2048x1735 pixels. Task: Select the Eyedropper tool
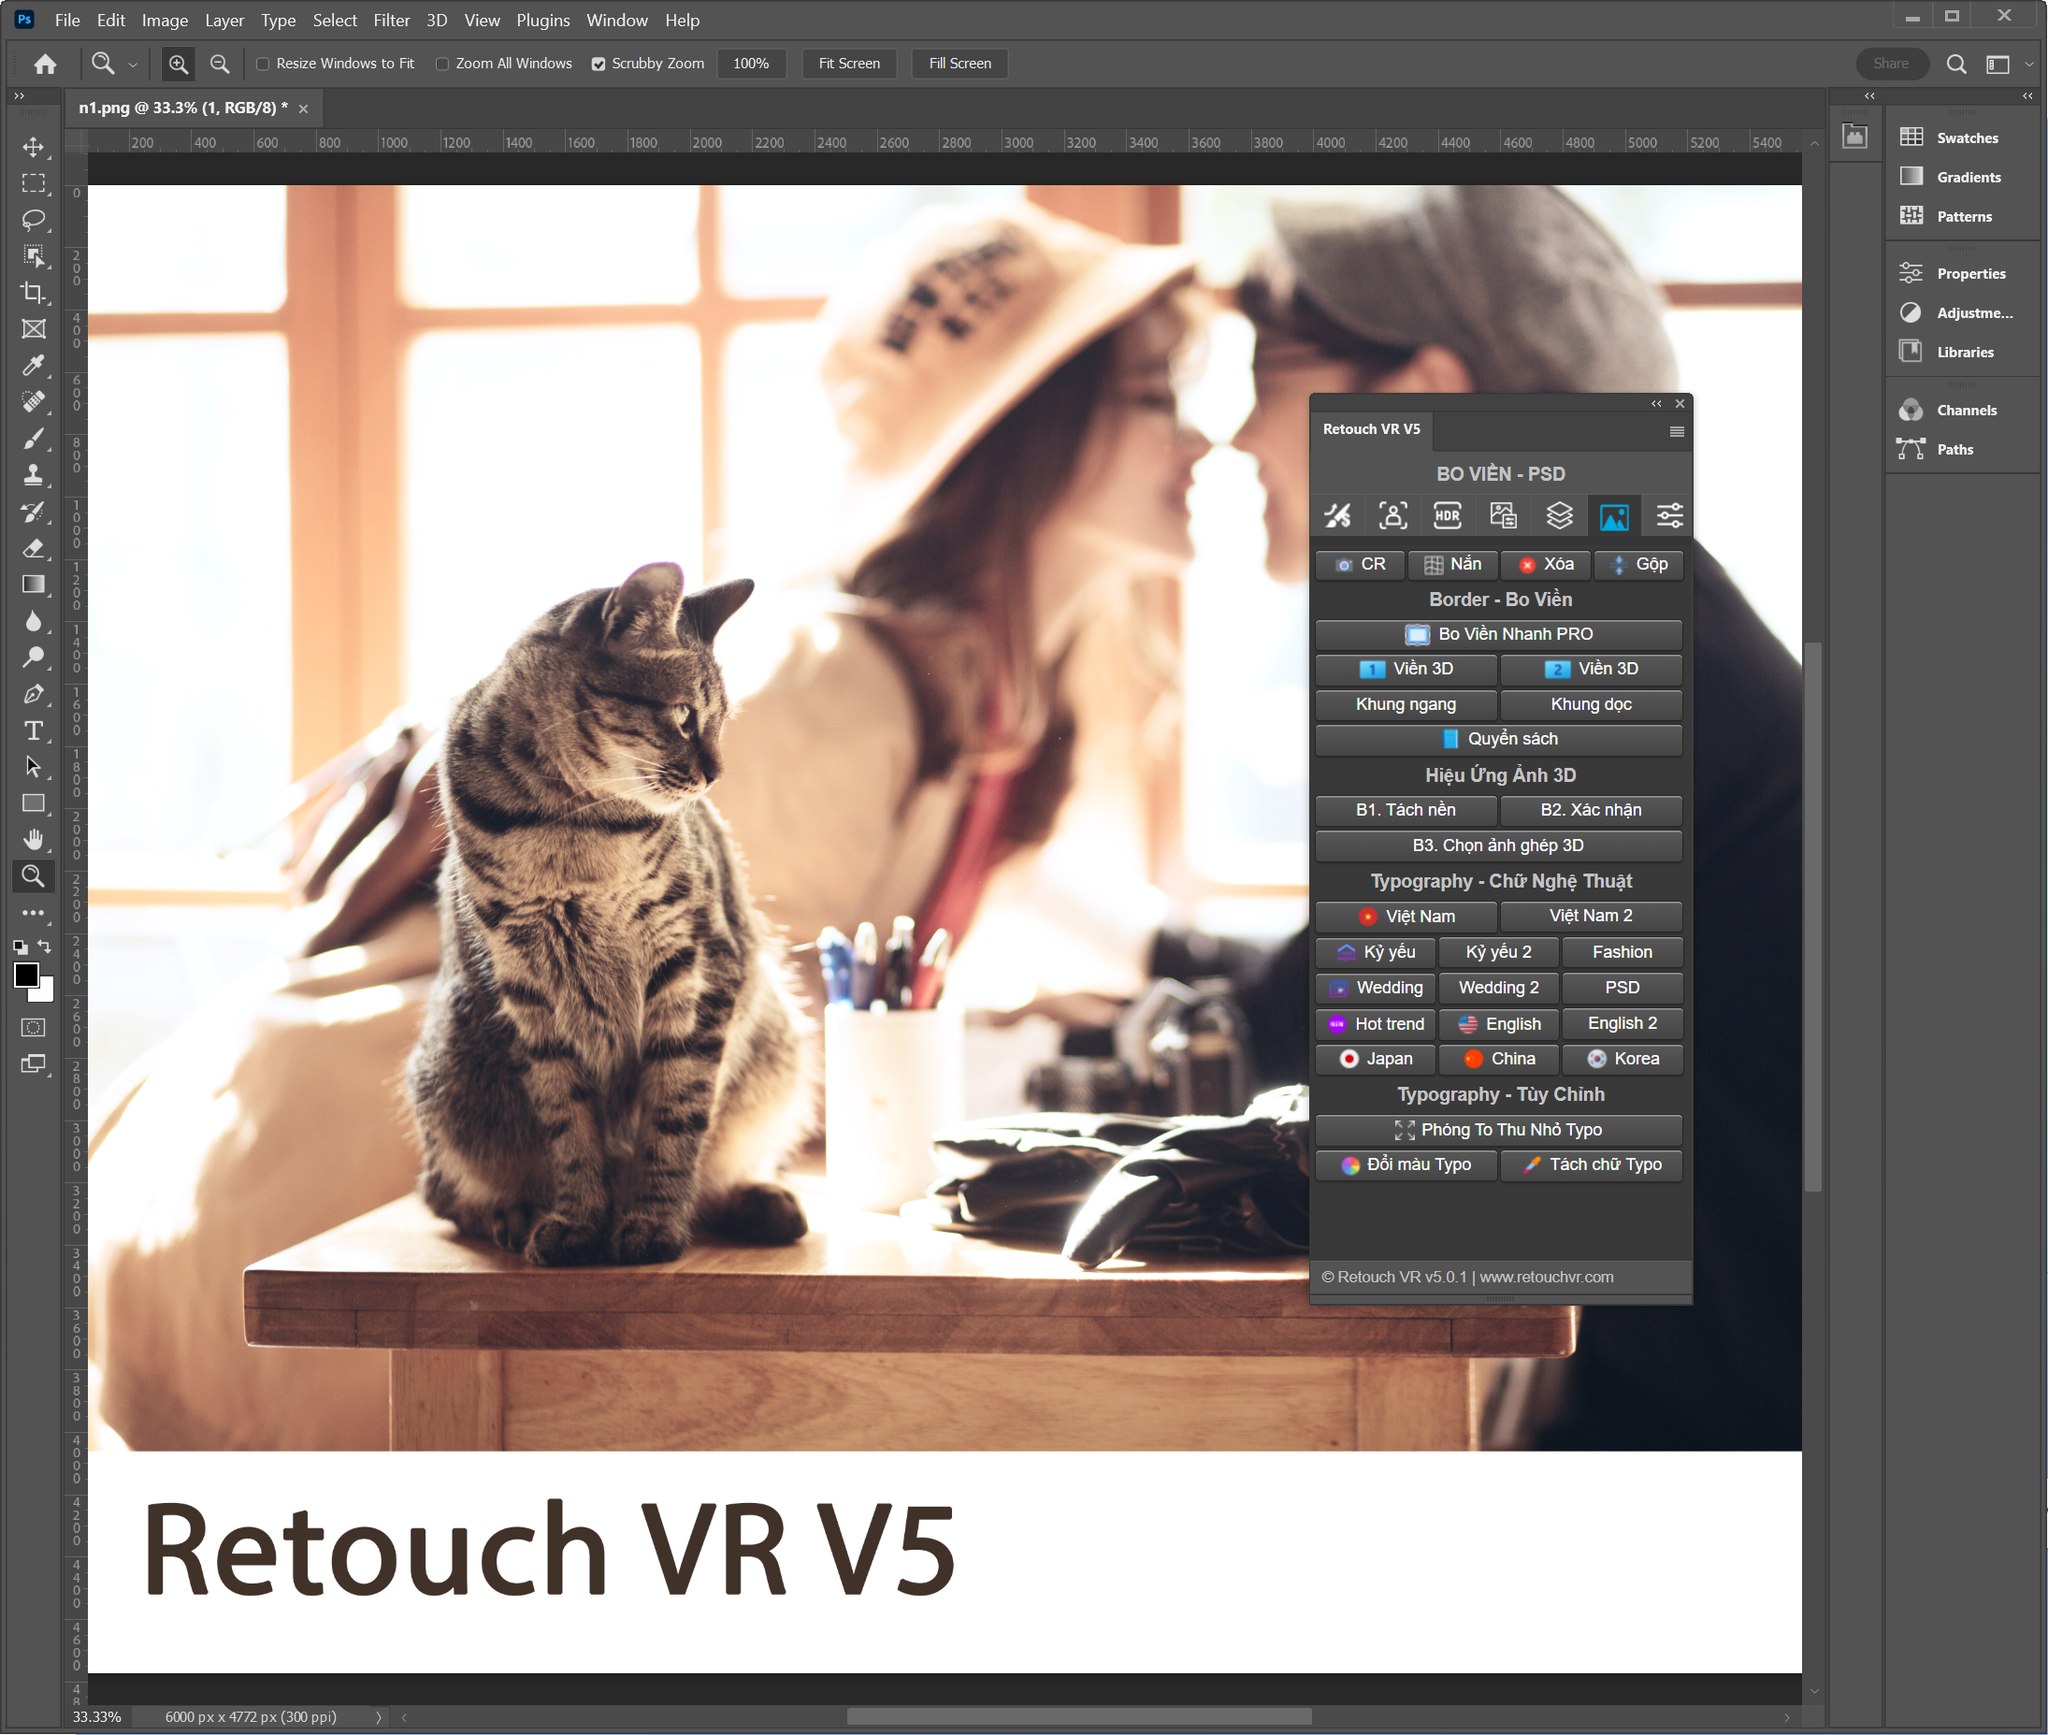click(x=33, y=365)
